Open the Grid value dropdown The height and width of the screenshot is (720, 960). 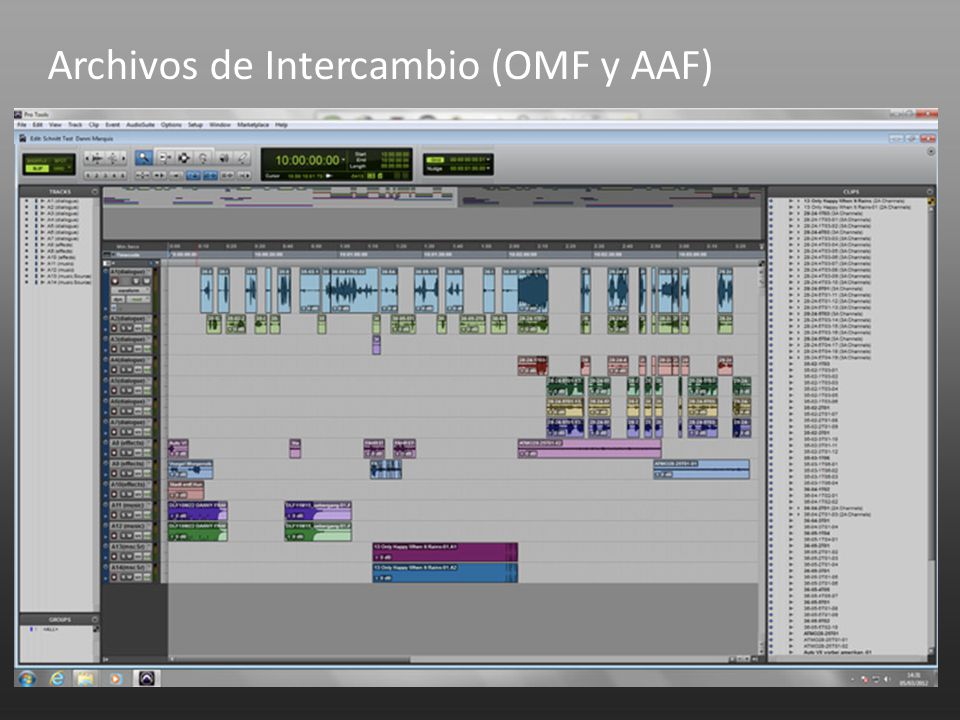pyautogui.click(x=488, y=160)
